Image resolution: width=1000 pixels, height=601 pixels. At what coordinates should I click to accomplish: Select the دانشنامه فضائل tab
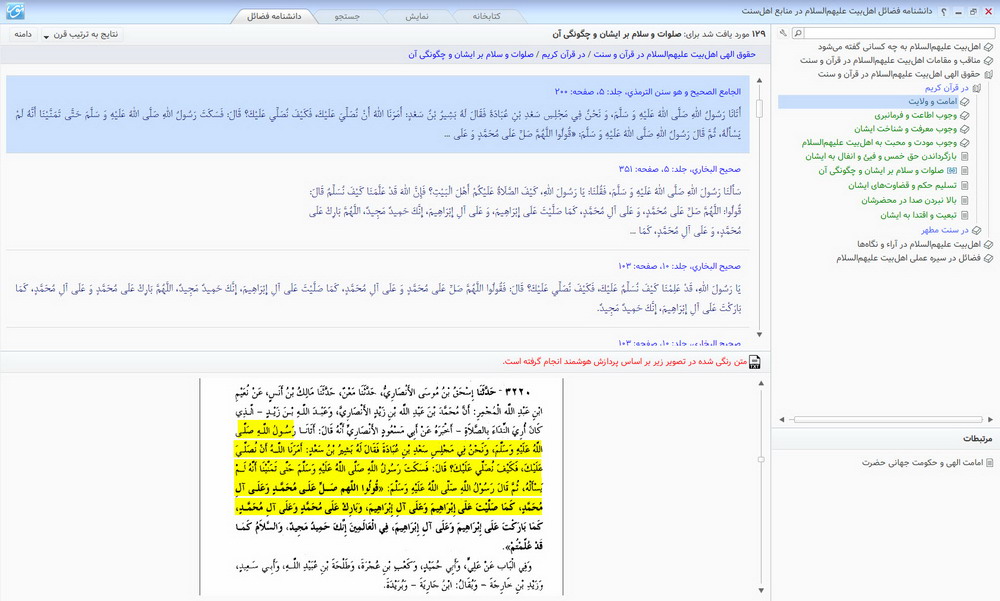274,17
